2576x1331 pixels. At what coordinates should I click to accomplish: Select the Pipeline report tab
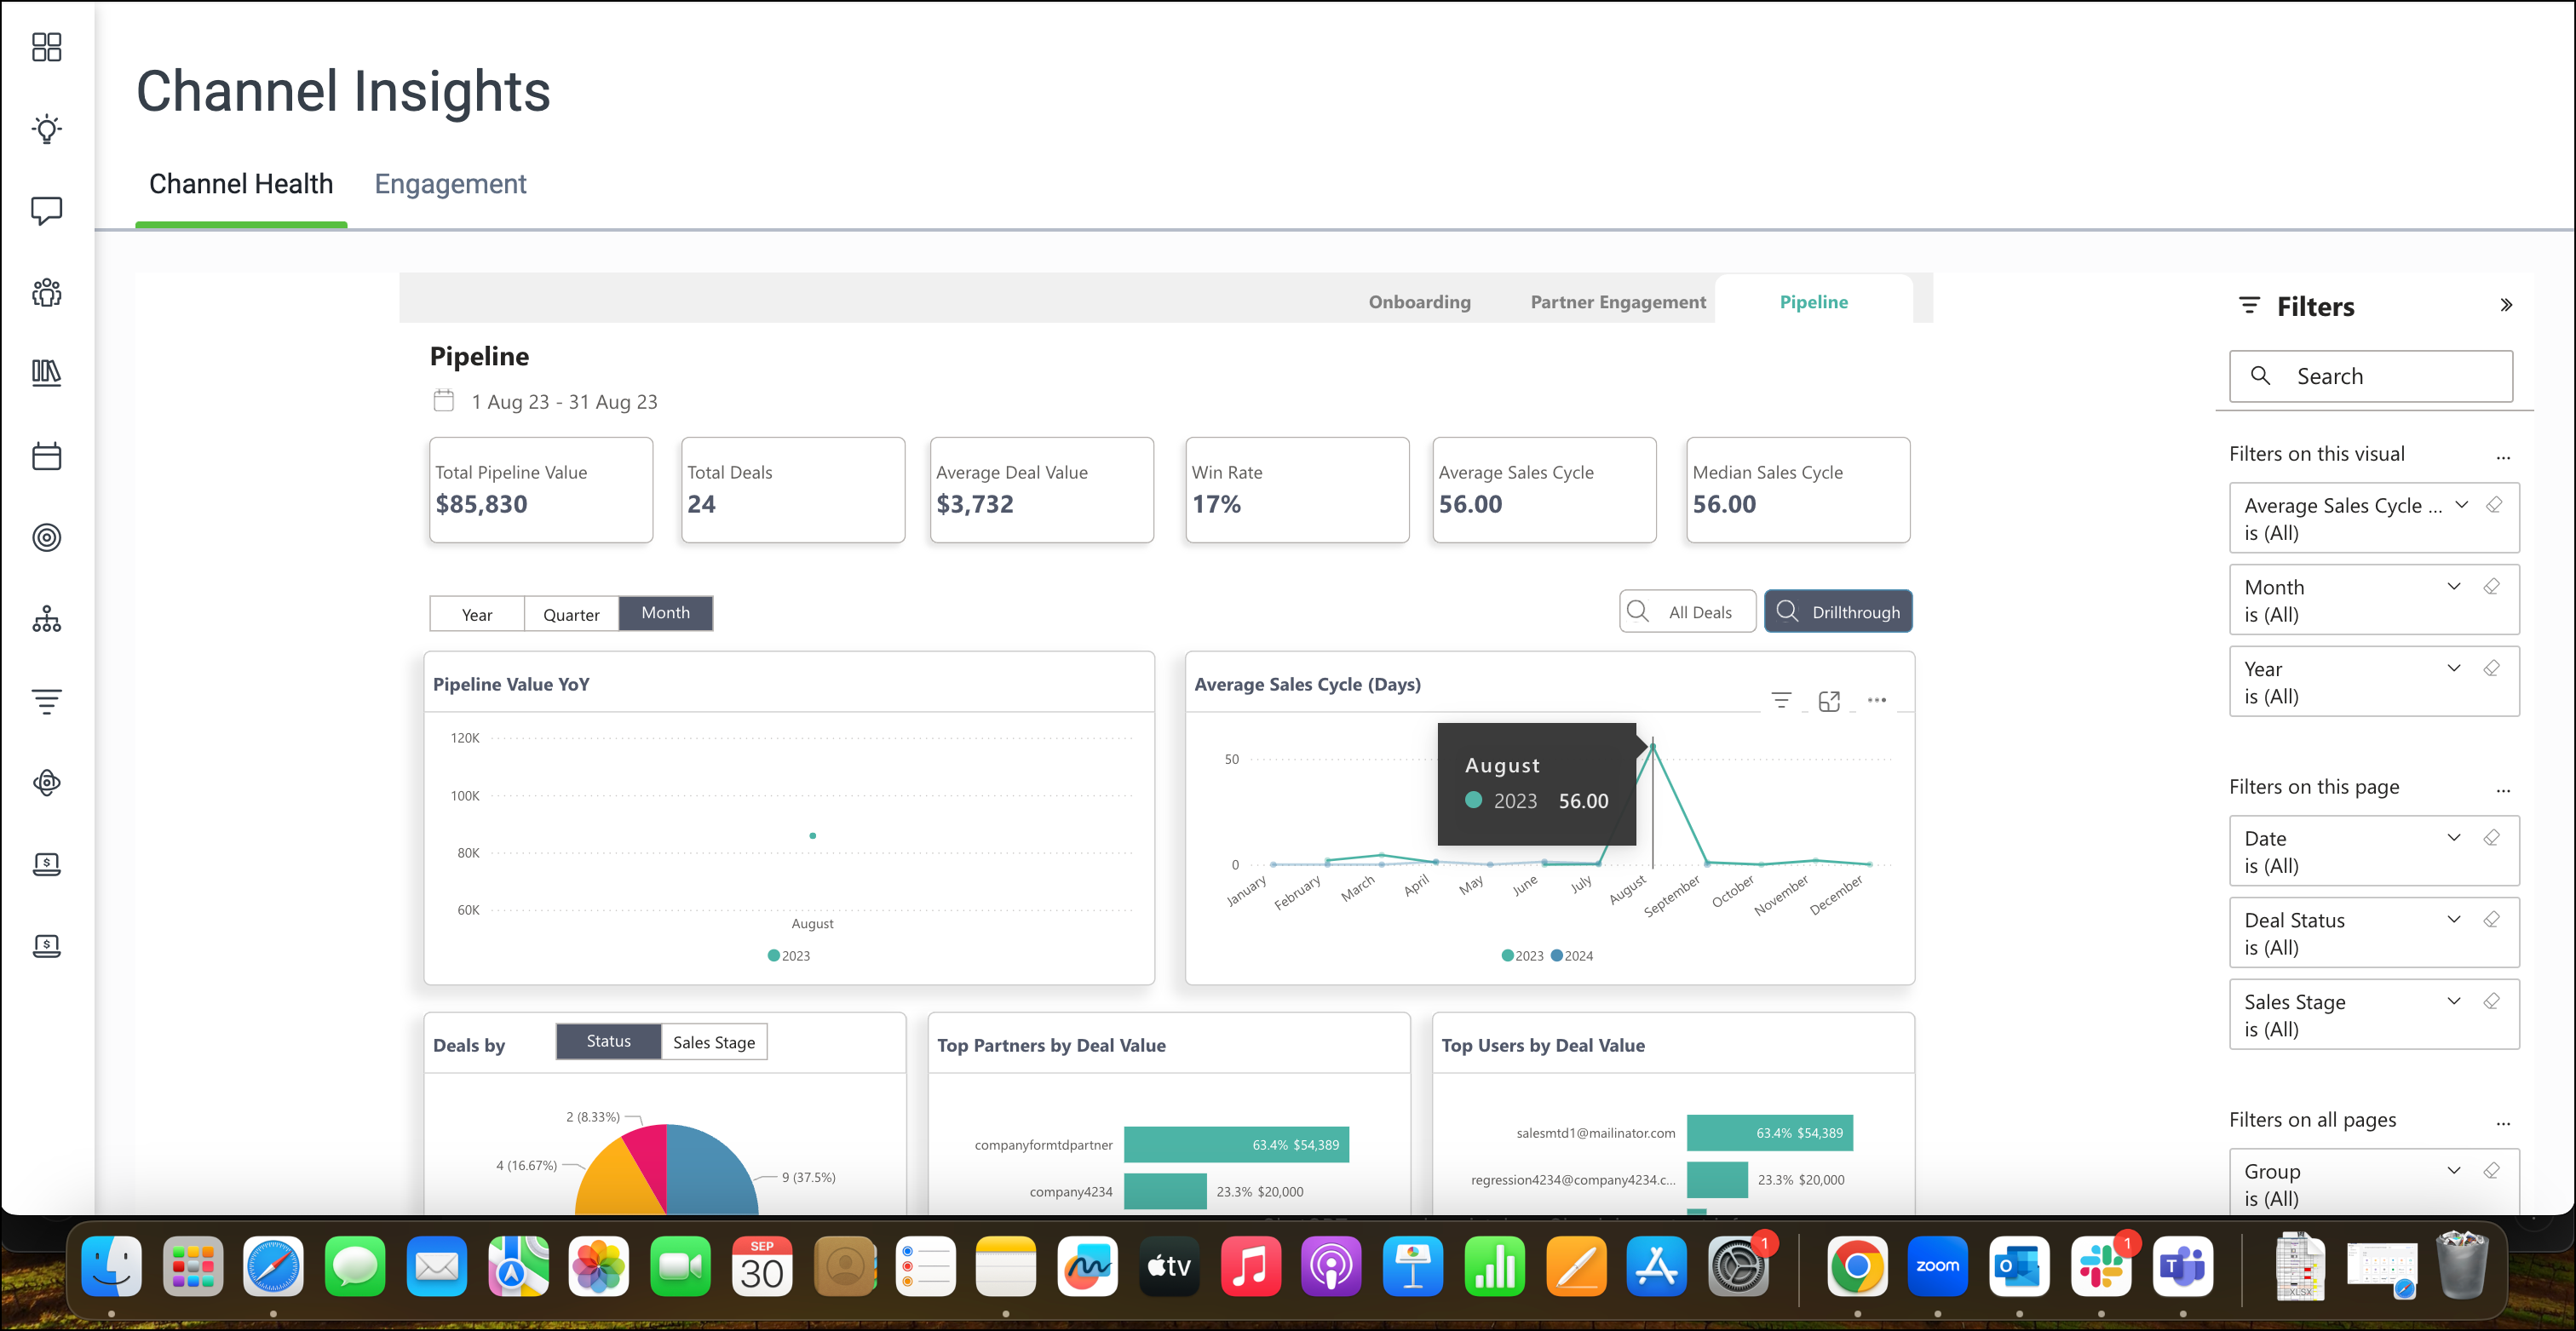click(x=1813, y=302)
